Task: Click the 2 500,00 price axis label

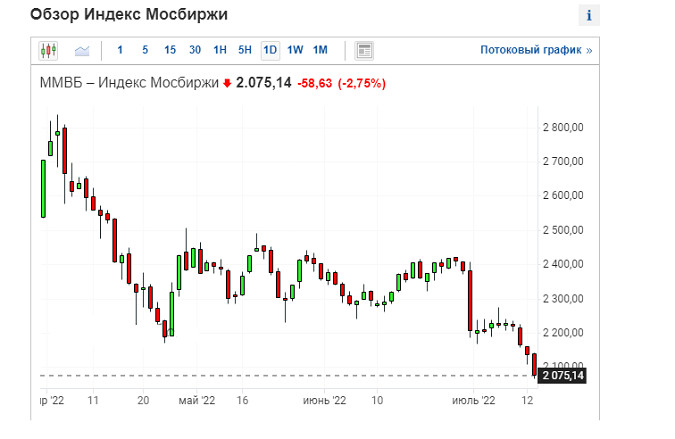Action: (x=563, y=230)
